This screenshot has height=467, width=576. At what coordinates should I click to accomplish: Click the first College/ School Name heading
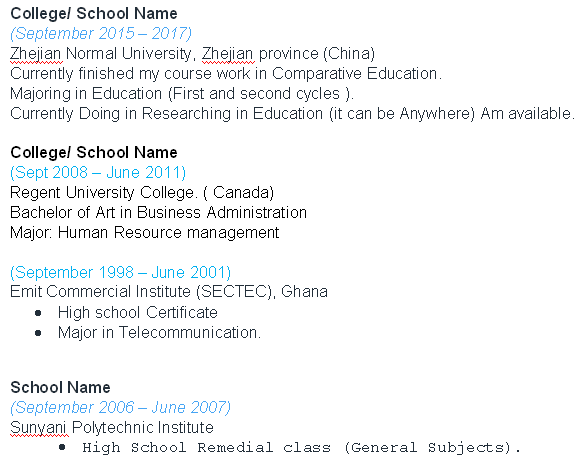pos(94,14)
